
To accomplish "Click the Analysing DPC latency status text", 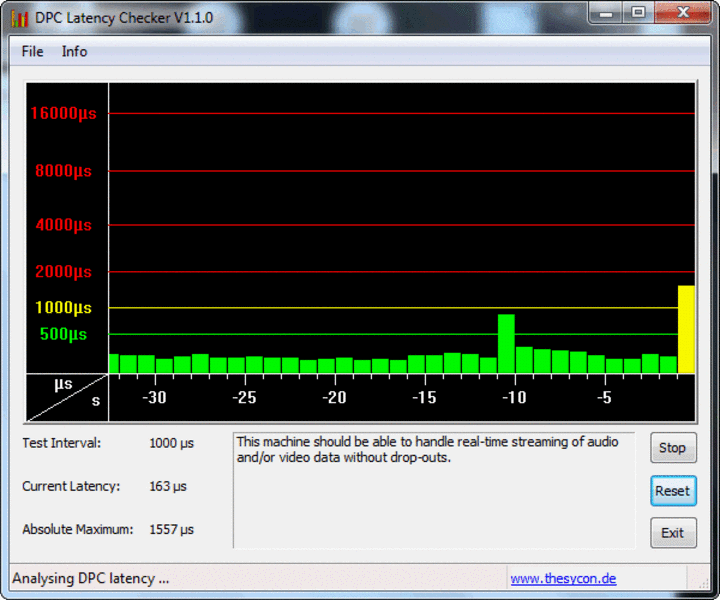I will click(91, 578).
